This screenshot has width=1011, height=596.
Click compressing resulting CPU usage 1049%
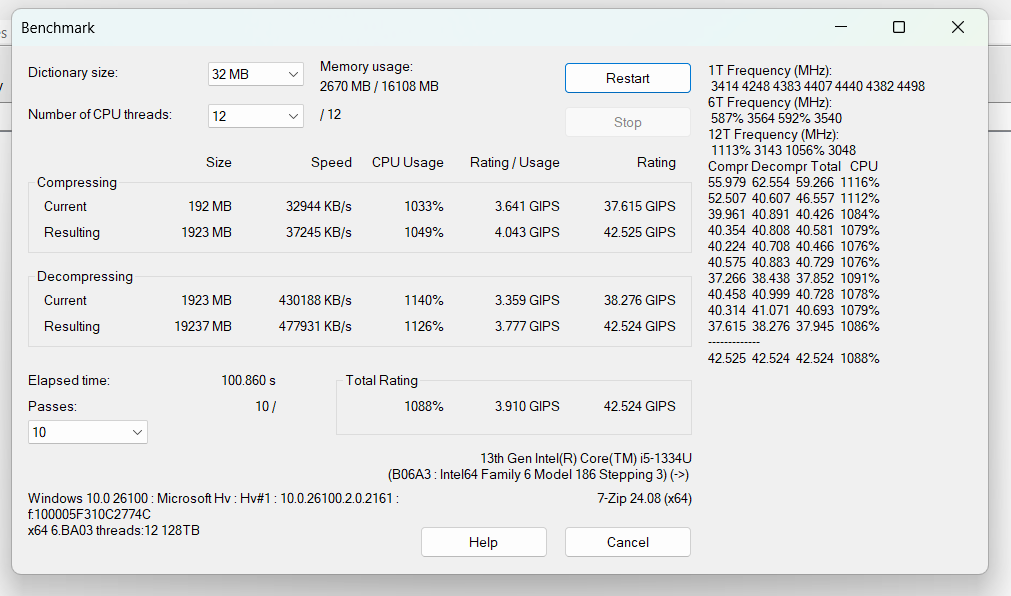pyautogui.click(x=424, y=232)
